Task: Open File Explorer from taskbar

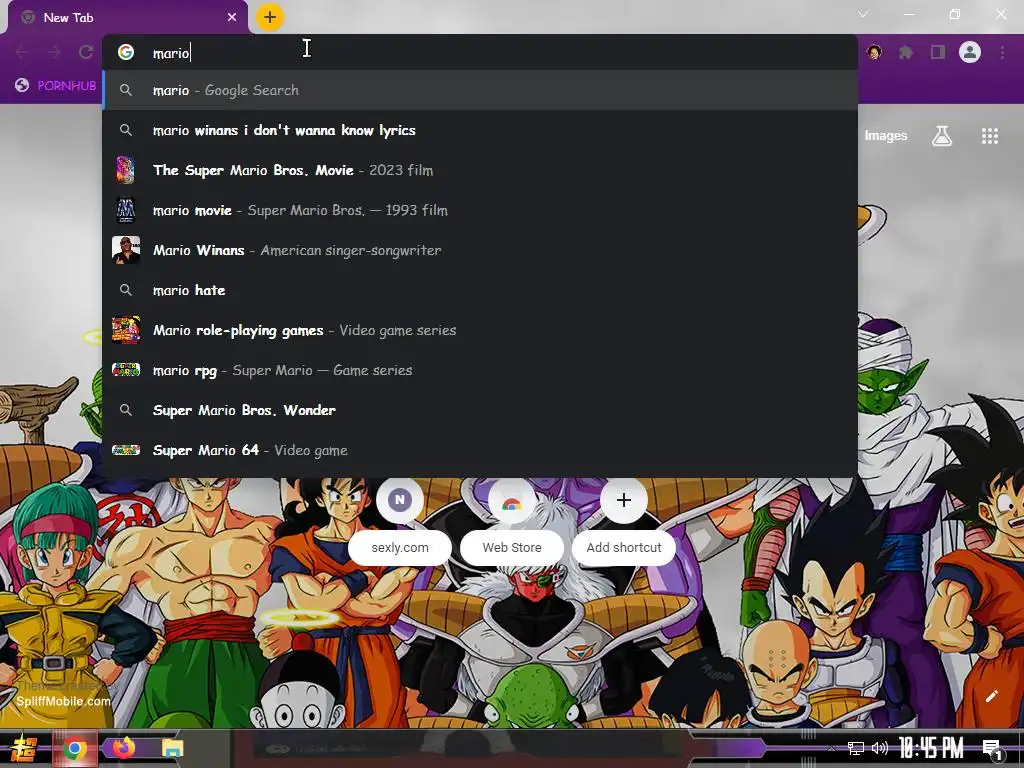Action: pos(172,748)
